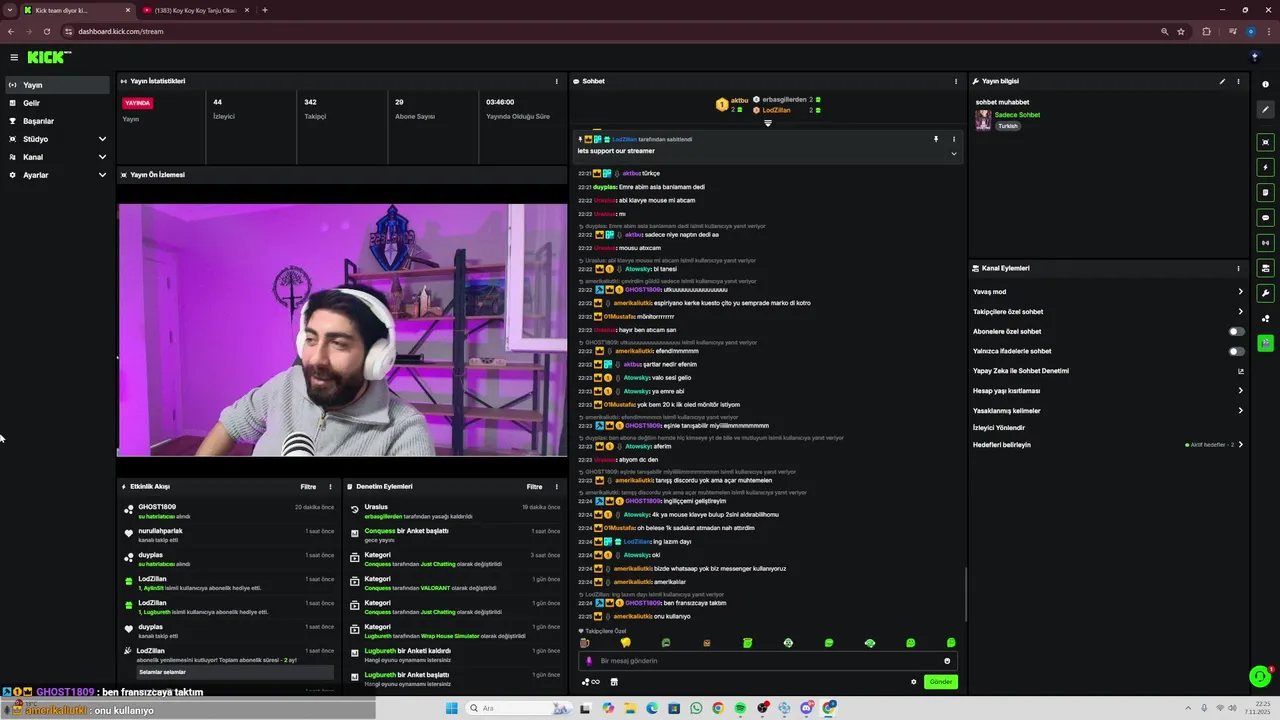This screenshot has height=720, width=1280.
Task: Click the pin icon on pinned message
Action: click(936, 139)
